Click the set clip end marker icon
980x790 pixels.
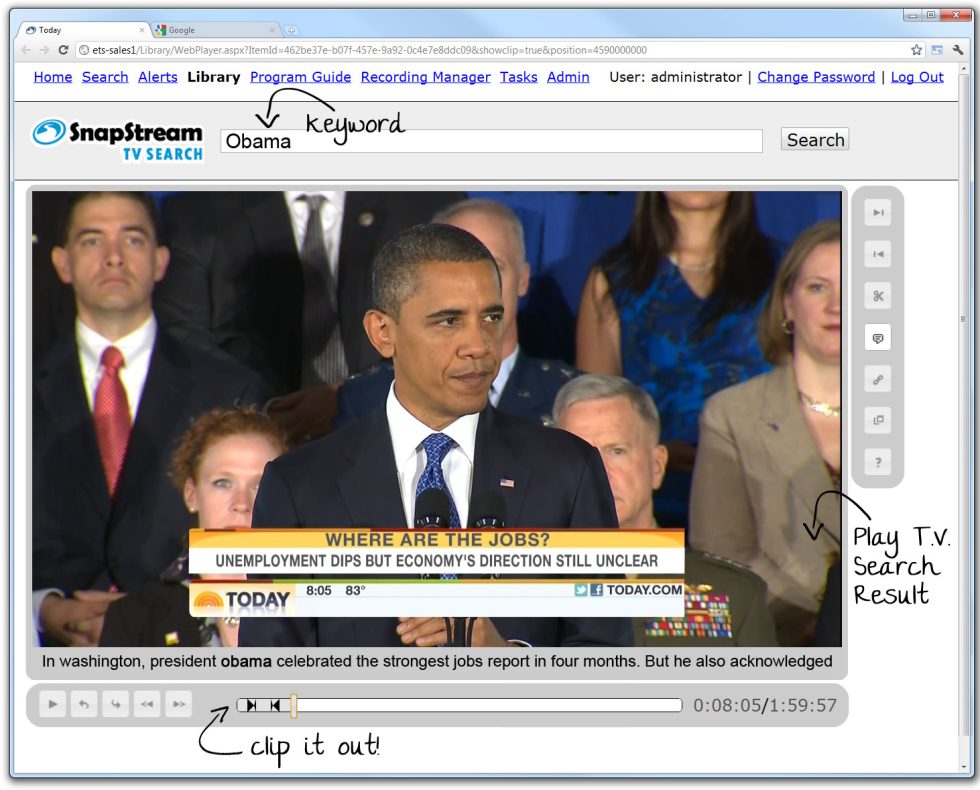coord(275,705)
